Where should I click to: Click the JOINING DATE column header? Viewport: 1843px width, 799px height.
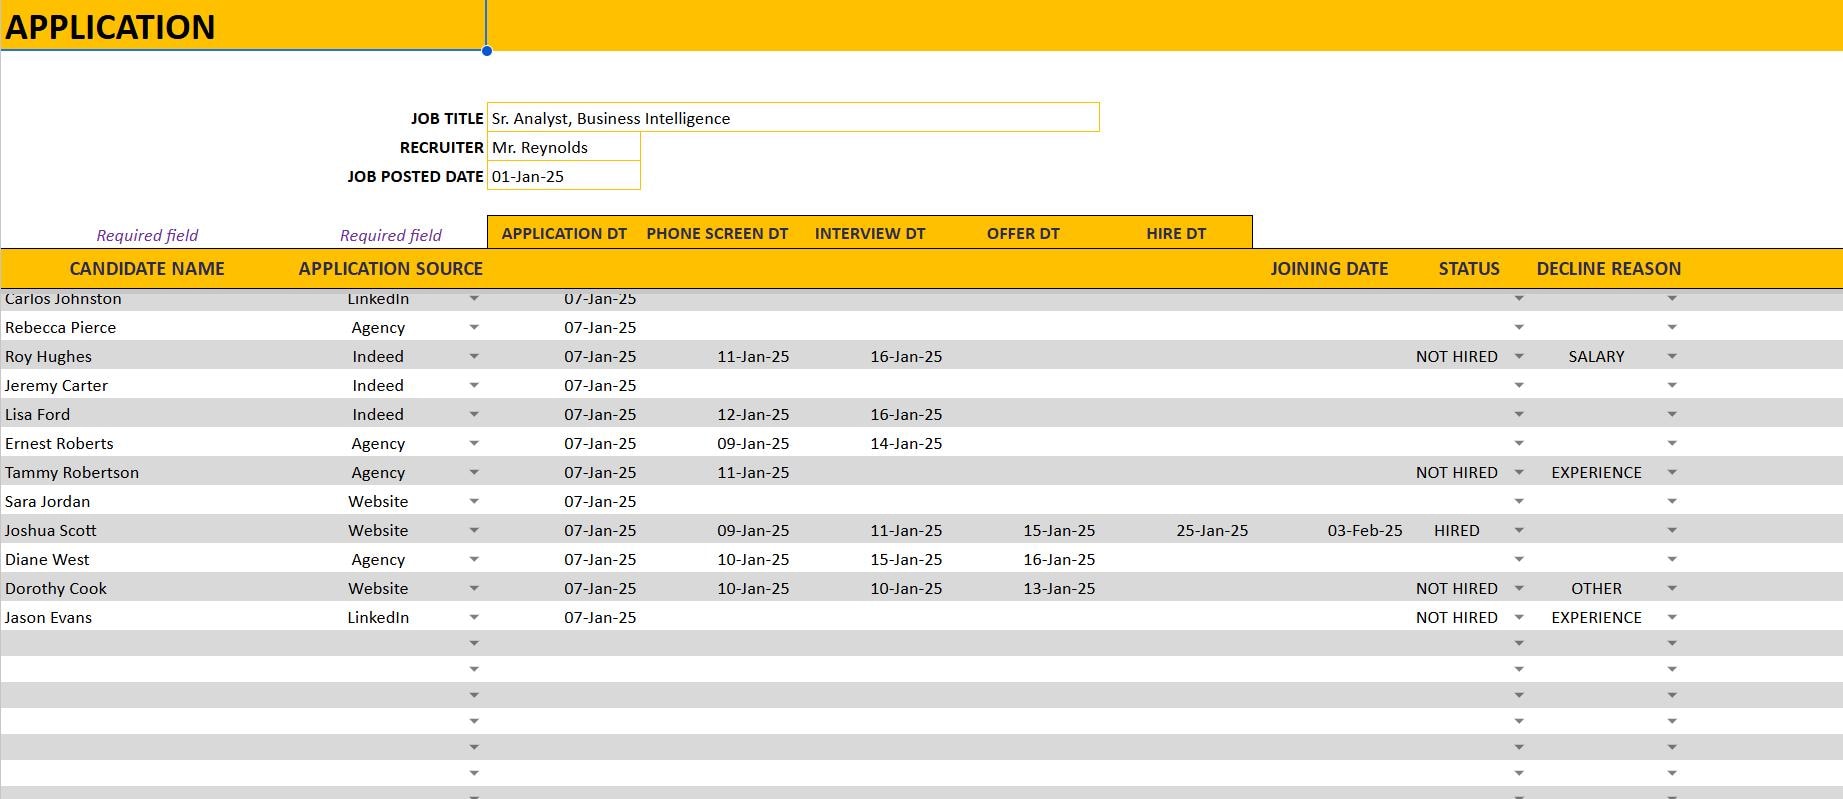coord(1329,268)
